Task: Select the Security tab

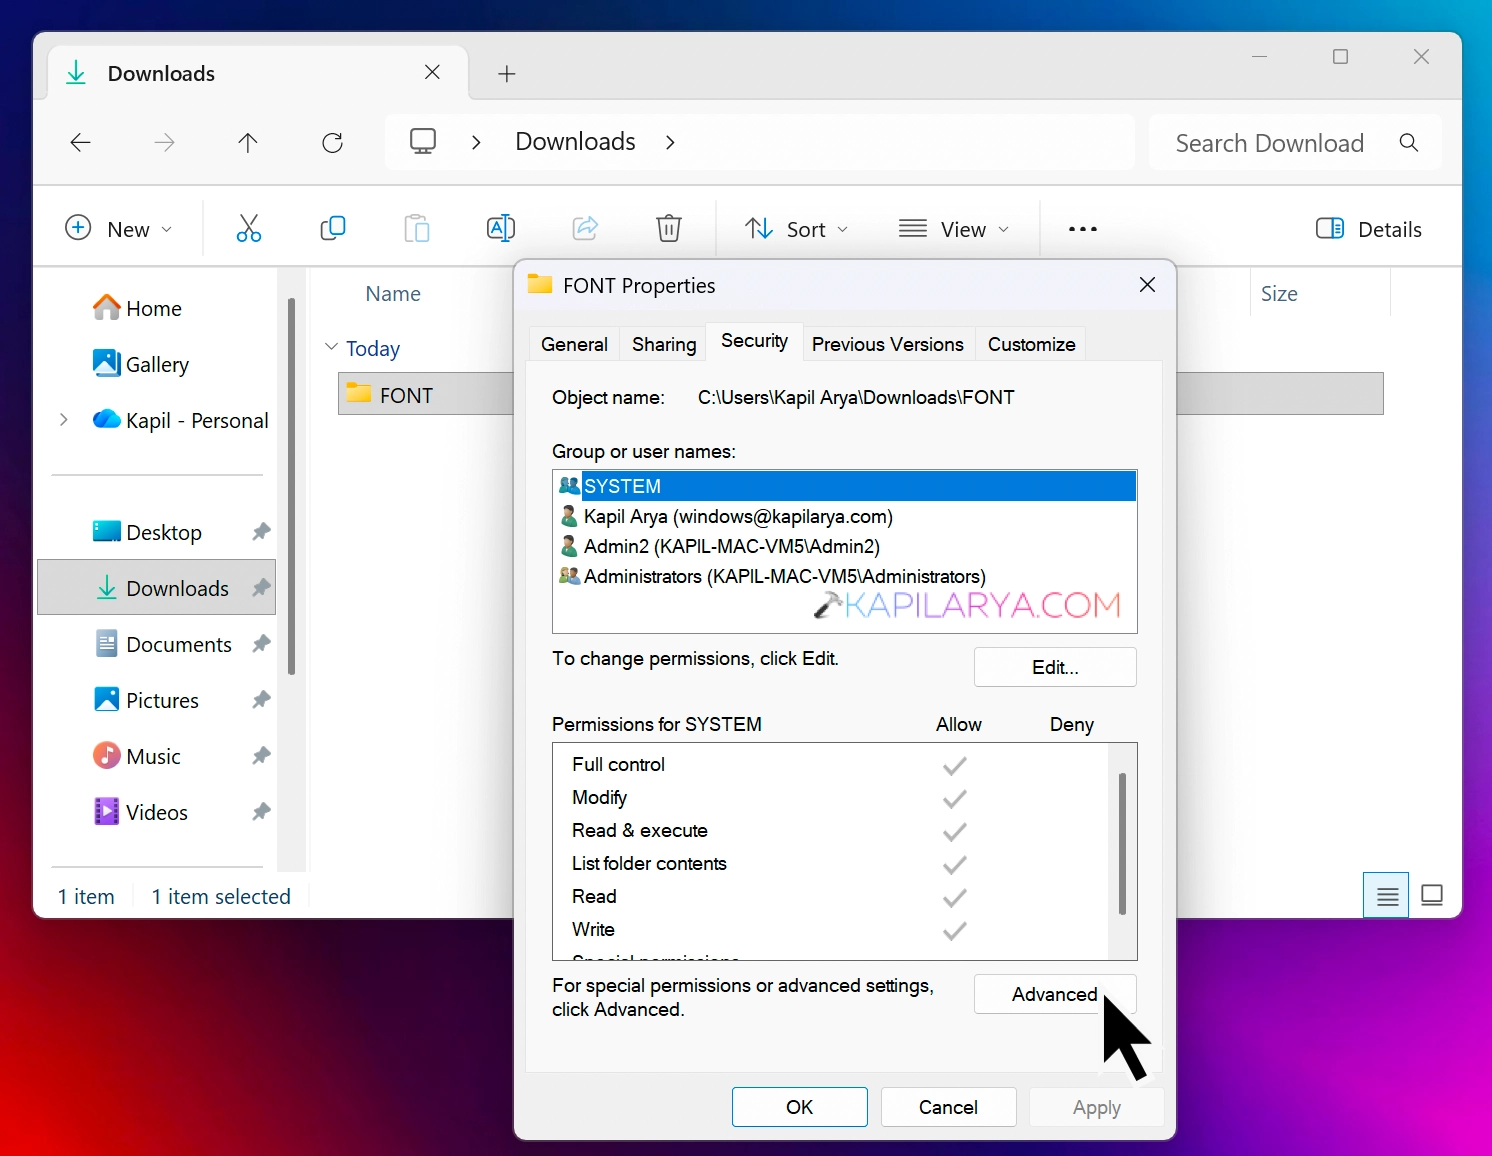Action: coord(754,341)
